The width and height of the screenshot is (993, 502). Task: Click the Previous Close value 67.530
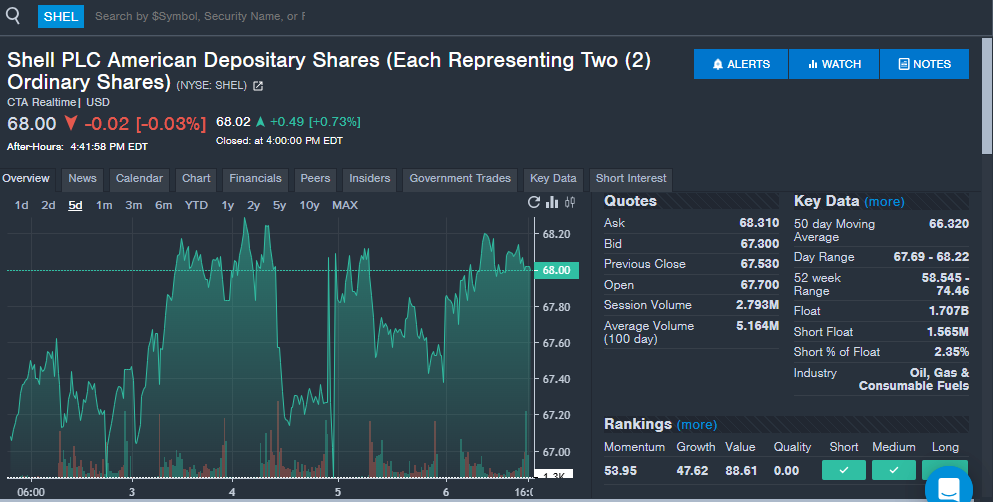point(759,264)
